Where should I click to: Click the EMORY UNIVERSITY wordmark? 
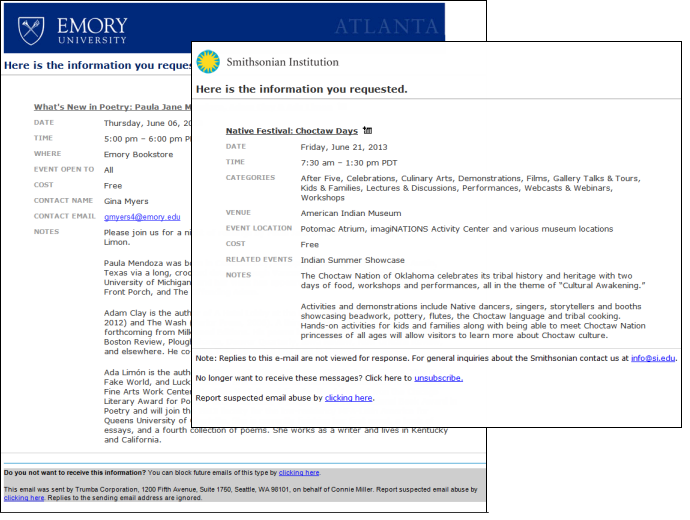pyautogui.click(x=92, y=30)
